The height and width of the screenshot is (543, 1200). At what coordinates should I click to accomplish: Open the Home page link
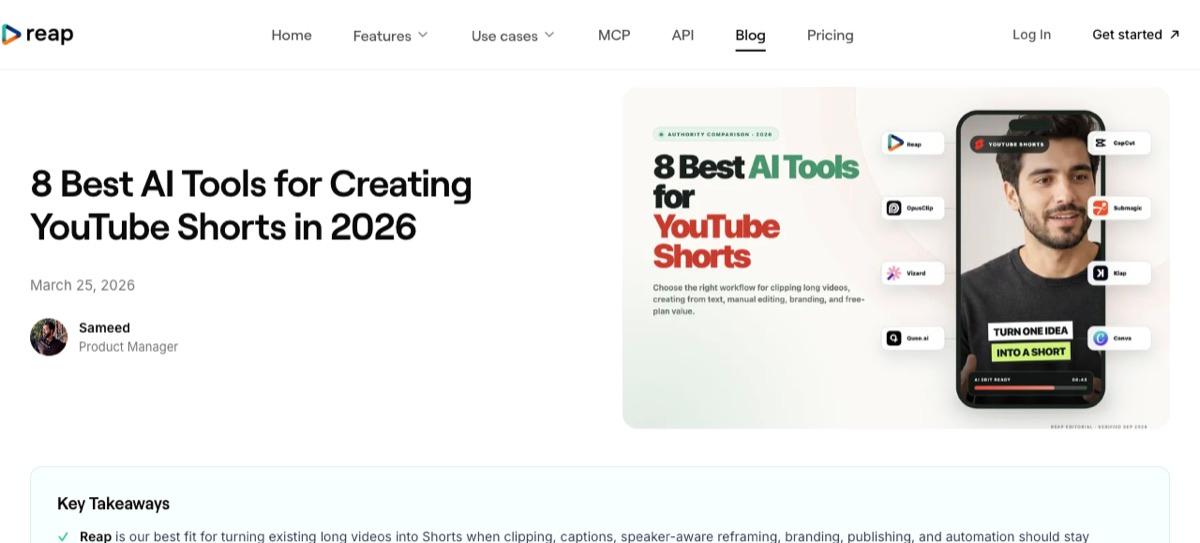[291, 35]
